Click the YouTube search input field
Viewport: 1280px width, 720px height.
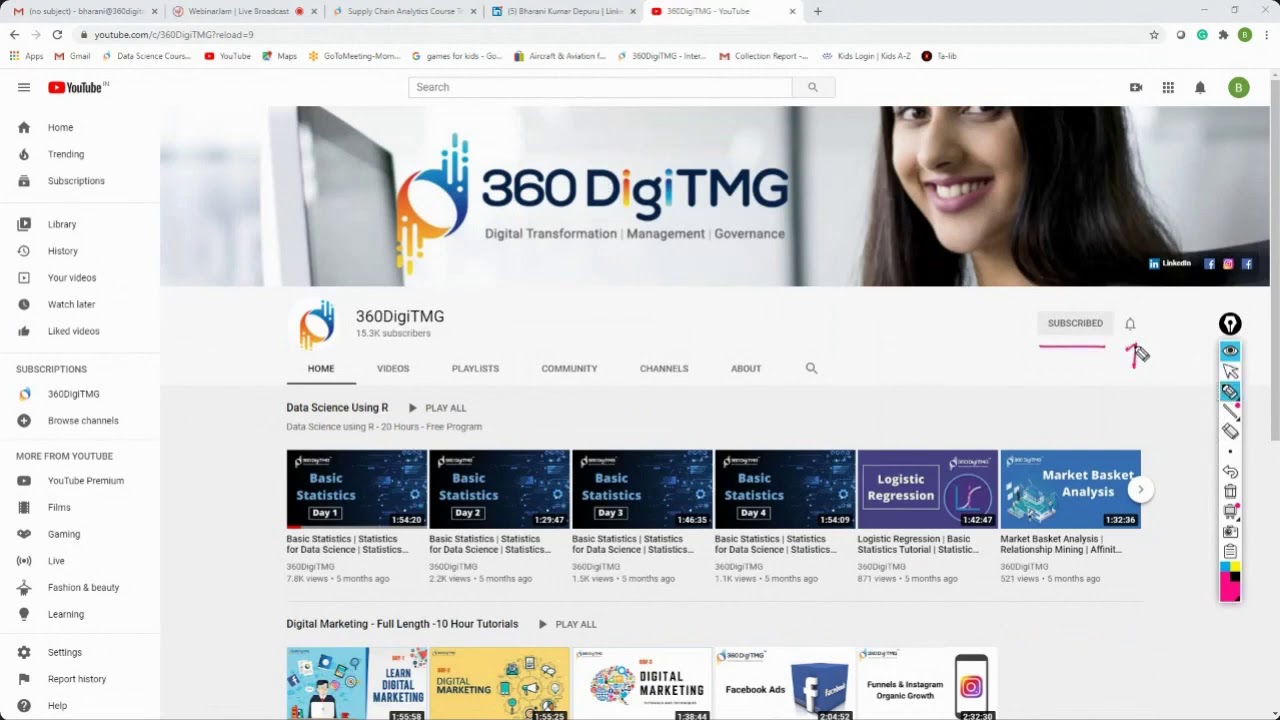tap(600, 87)
